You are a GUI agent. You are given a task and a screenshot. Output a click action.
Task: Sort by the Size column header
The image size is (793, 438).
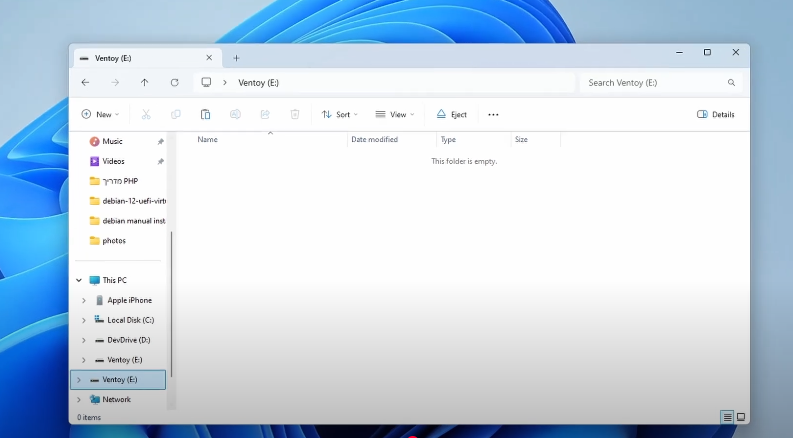(521, 140)
